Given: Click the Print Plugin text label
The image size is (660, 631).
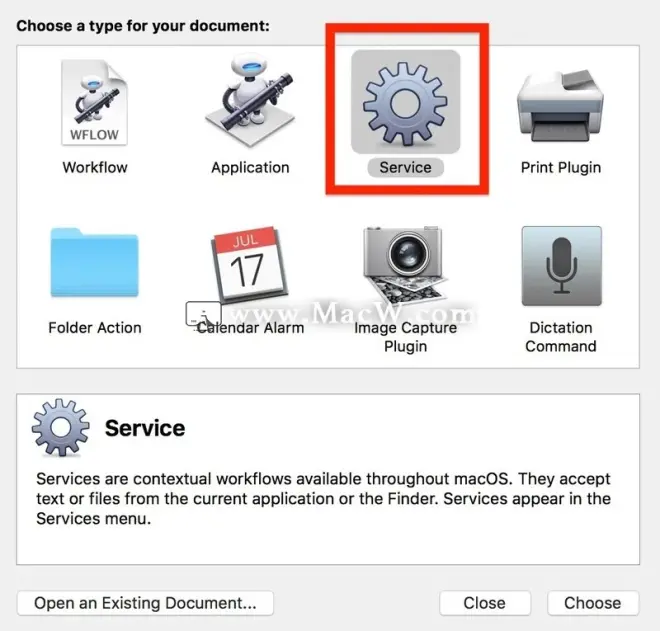Looking at the screenshot, I should click(x=561, y=168).
